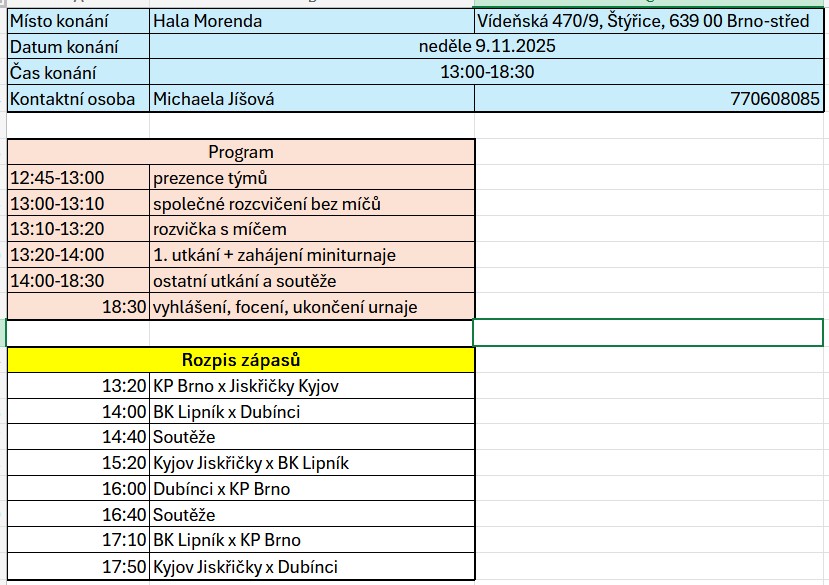Select the date cell "neděle 9.11.2025"
Viewport: 829px width, 585px height.
pos(487,46)
